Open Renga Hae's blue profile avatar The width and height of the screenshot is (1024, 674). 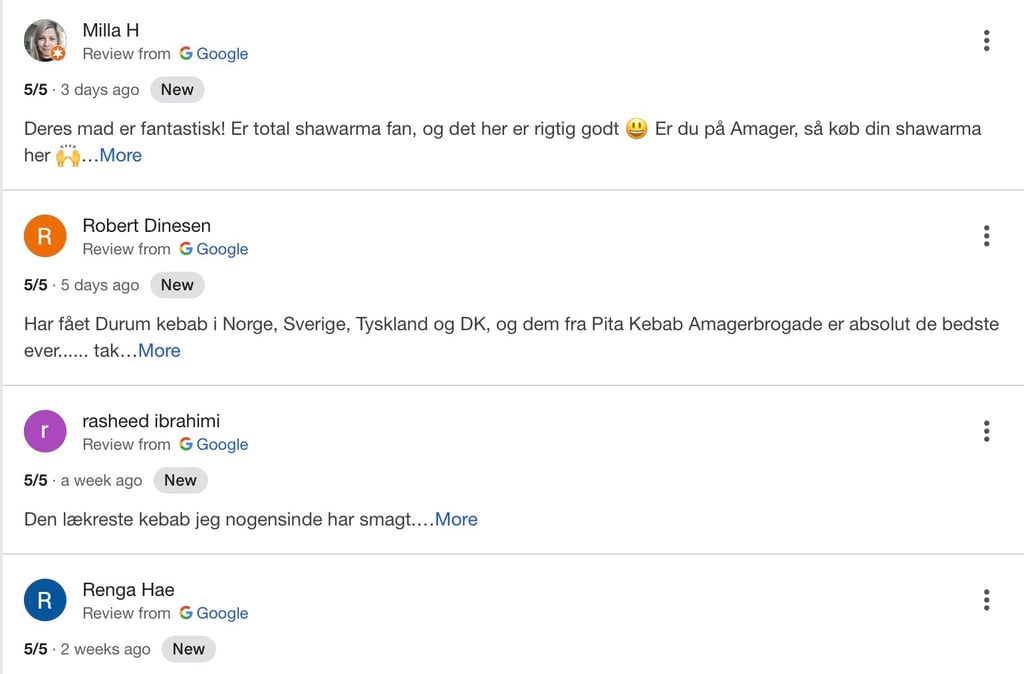[x=45, y=599]
